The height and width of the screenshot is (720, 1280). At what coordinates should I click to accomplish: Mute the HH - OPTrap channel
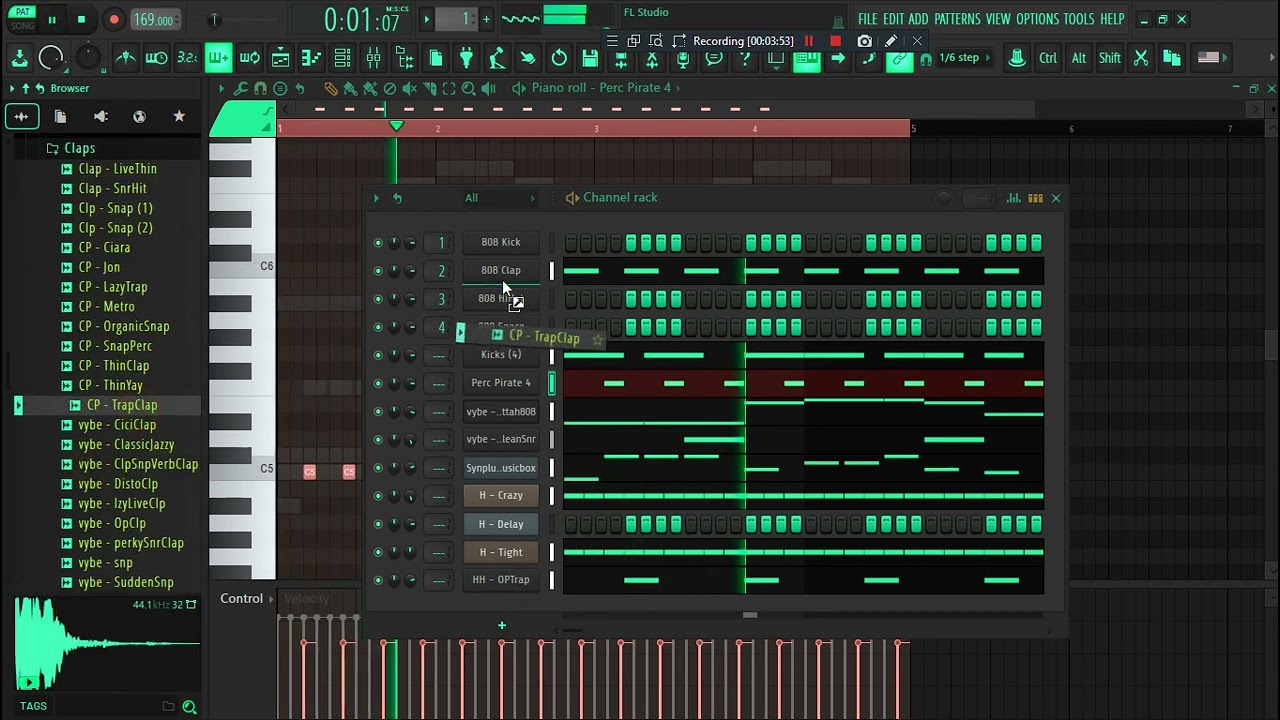tap(378, 580)
